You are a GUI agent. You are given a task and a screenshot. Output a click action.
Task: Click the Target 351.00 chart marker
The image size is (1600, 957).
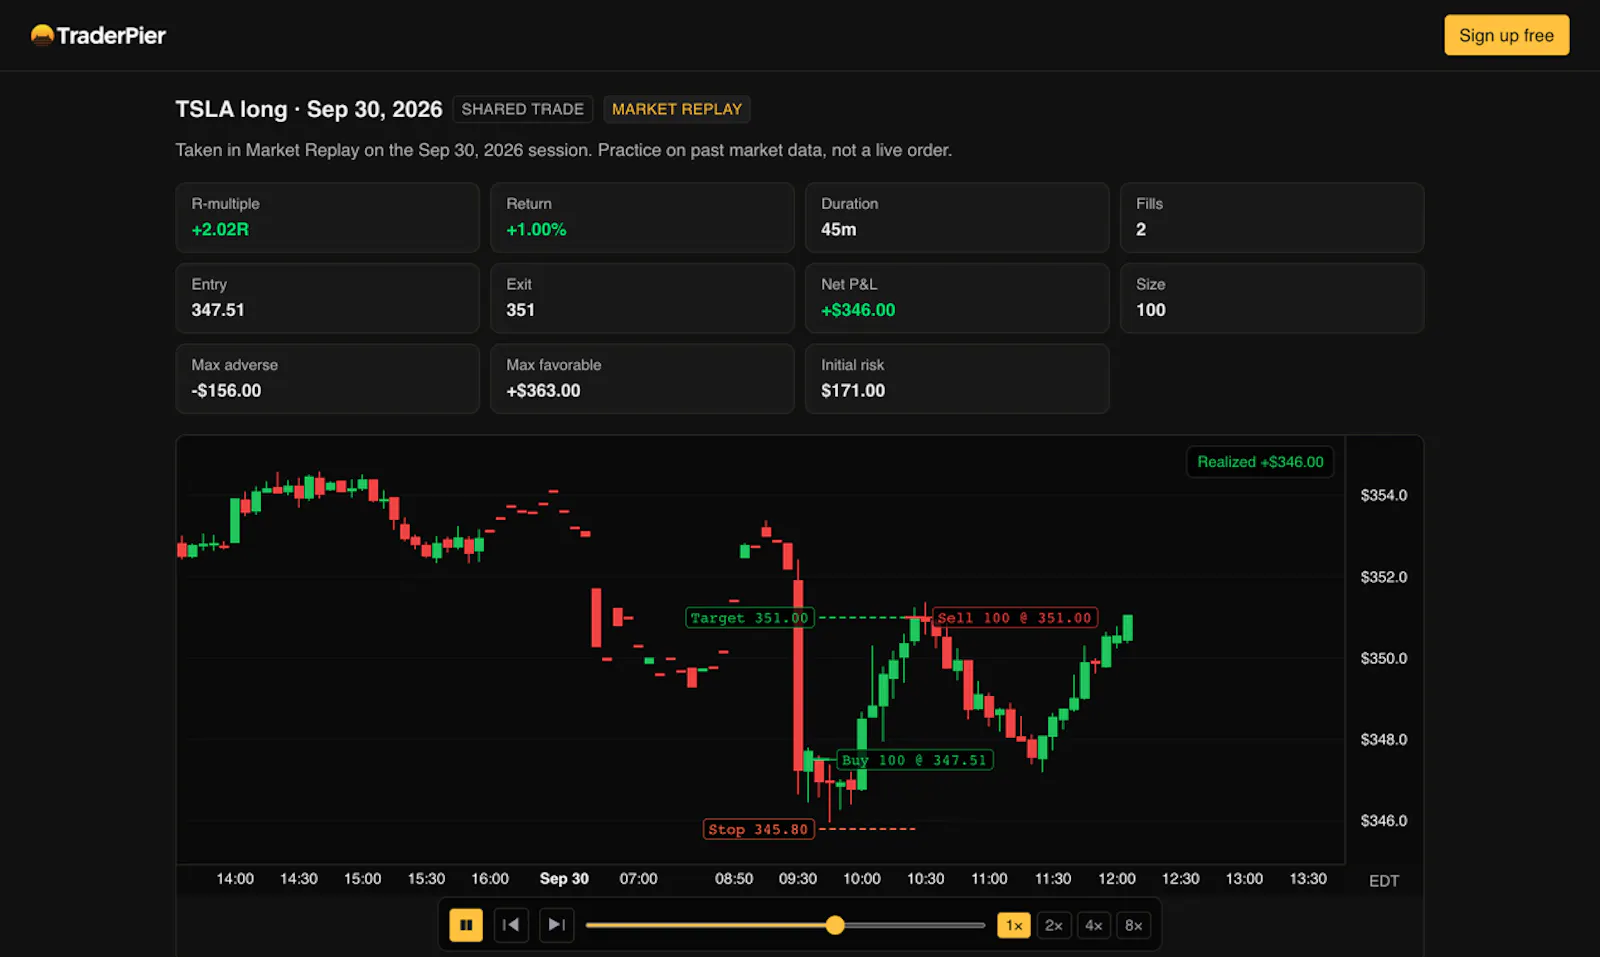[x=749, y=618]
